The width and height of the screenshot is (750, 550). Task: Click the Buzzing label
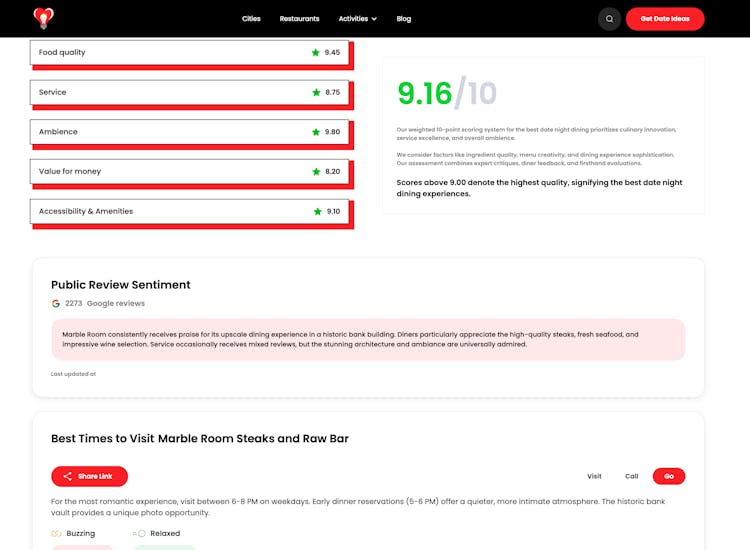[81, 533]
